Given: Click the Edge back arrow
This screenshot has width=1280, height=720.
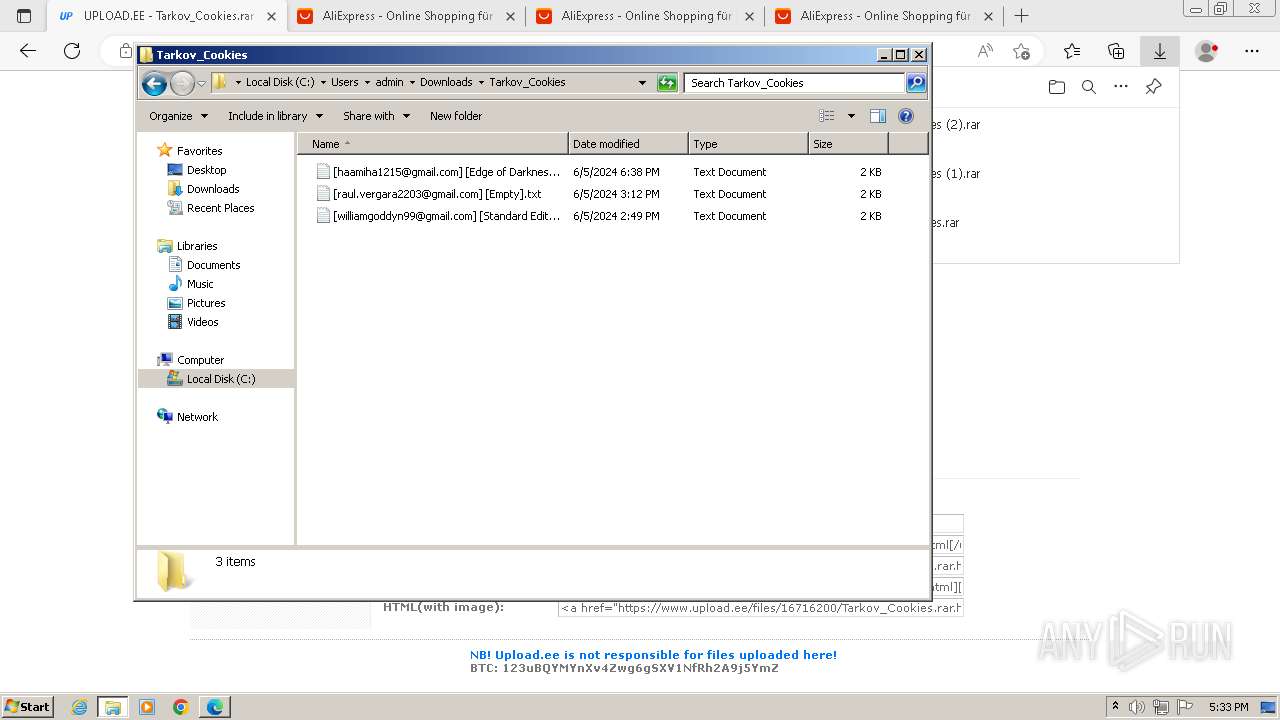Looking at the screenshot, I should coord(28,51).
